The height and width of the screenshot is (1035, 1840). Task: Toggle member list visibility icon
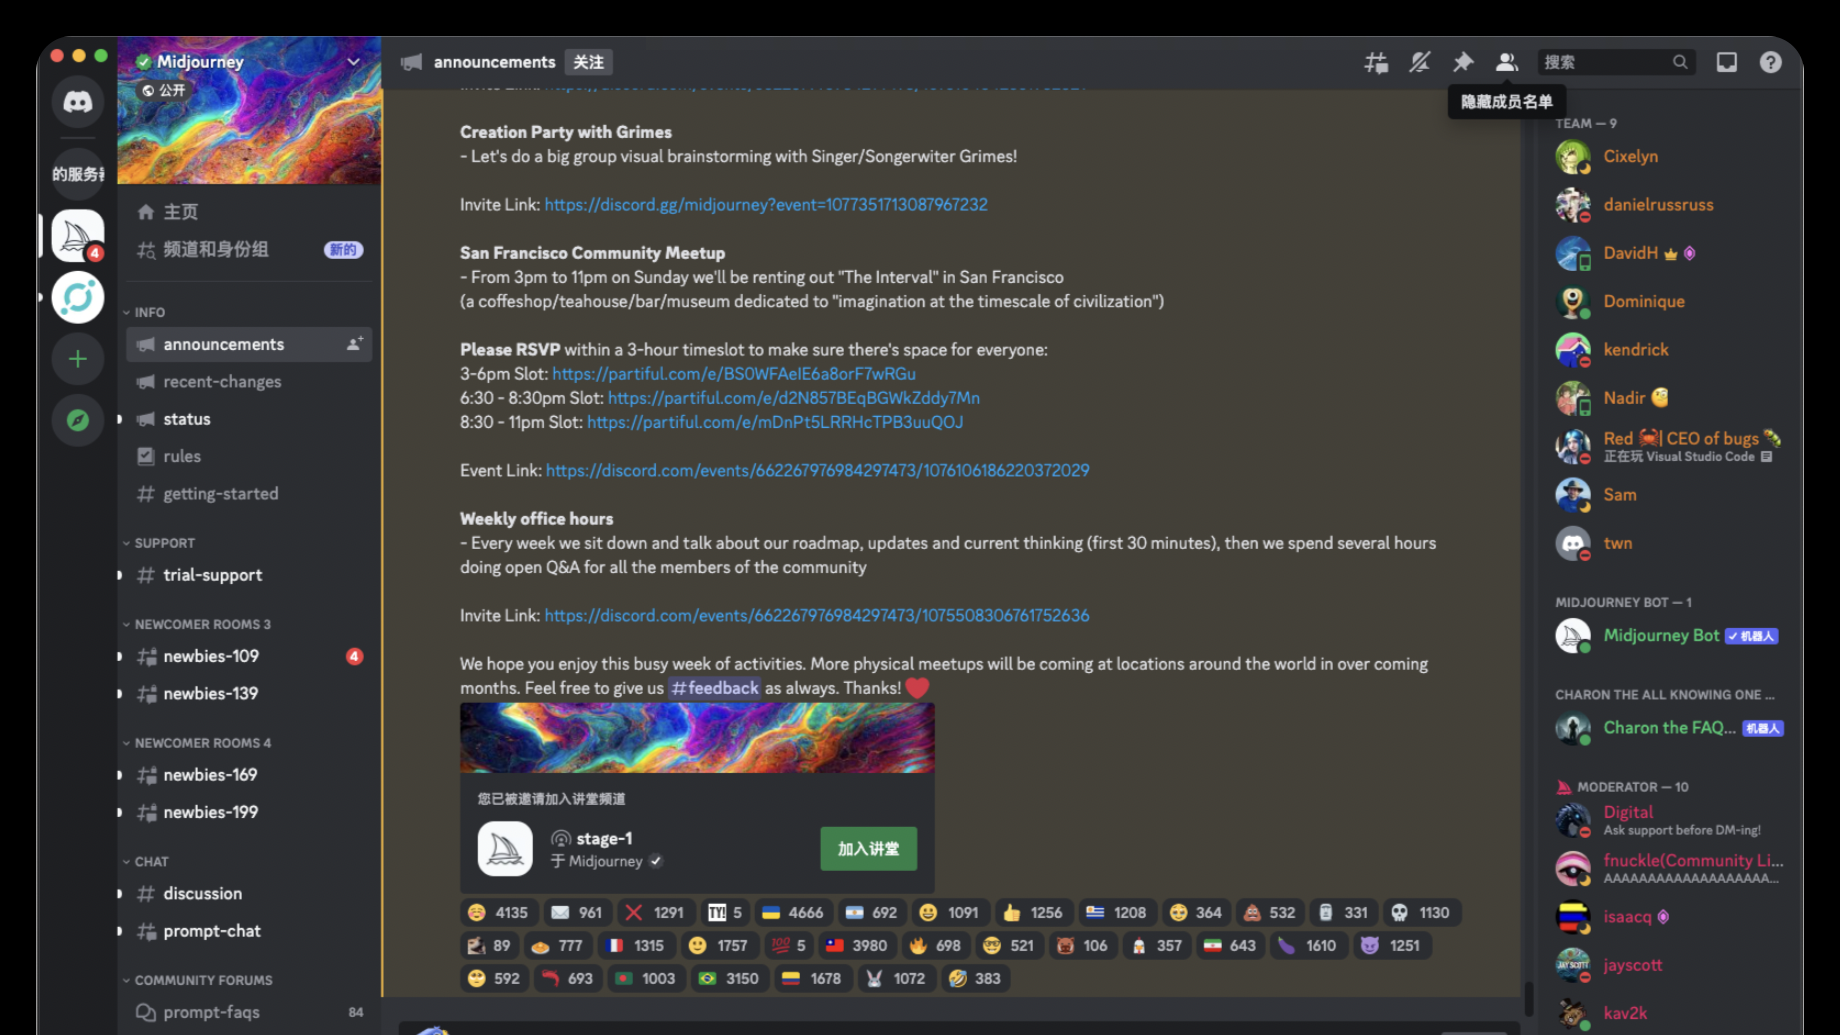pyautogui.click(x=1507, y=62)
